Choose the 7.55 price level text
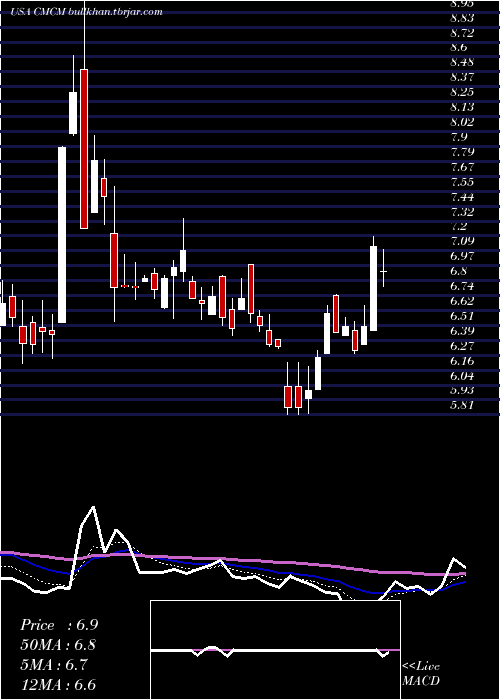 click(462, 182)
